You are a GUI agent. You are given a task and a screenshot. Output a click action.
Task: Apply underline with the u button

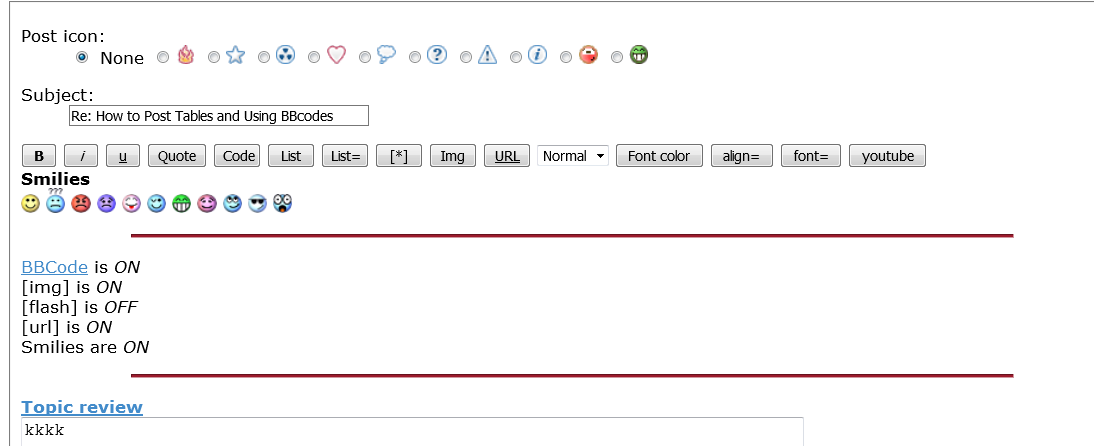(123, 156)
